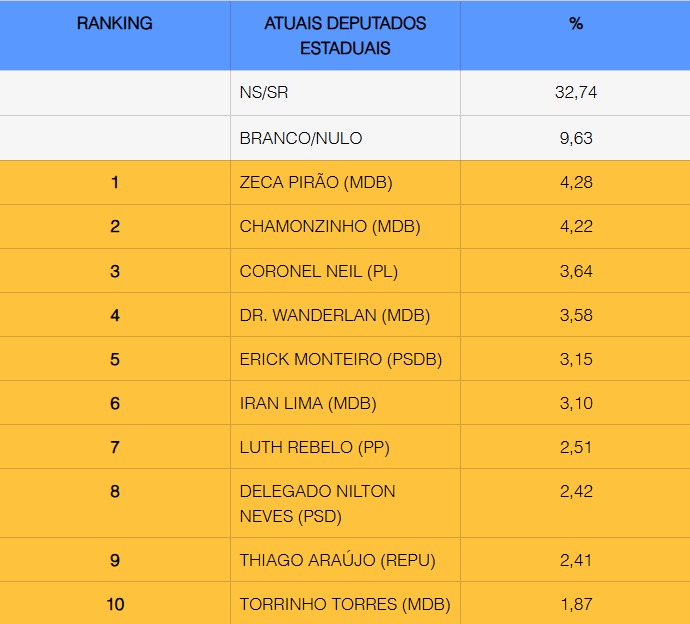Click the 1,87 percentage value

(576, 604)
